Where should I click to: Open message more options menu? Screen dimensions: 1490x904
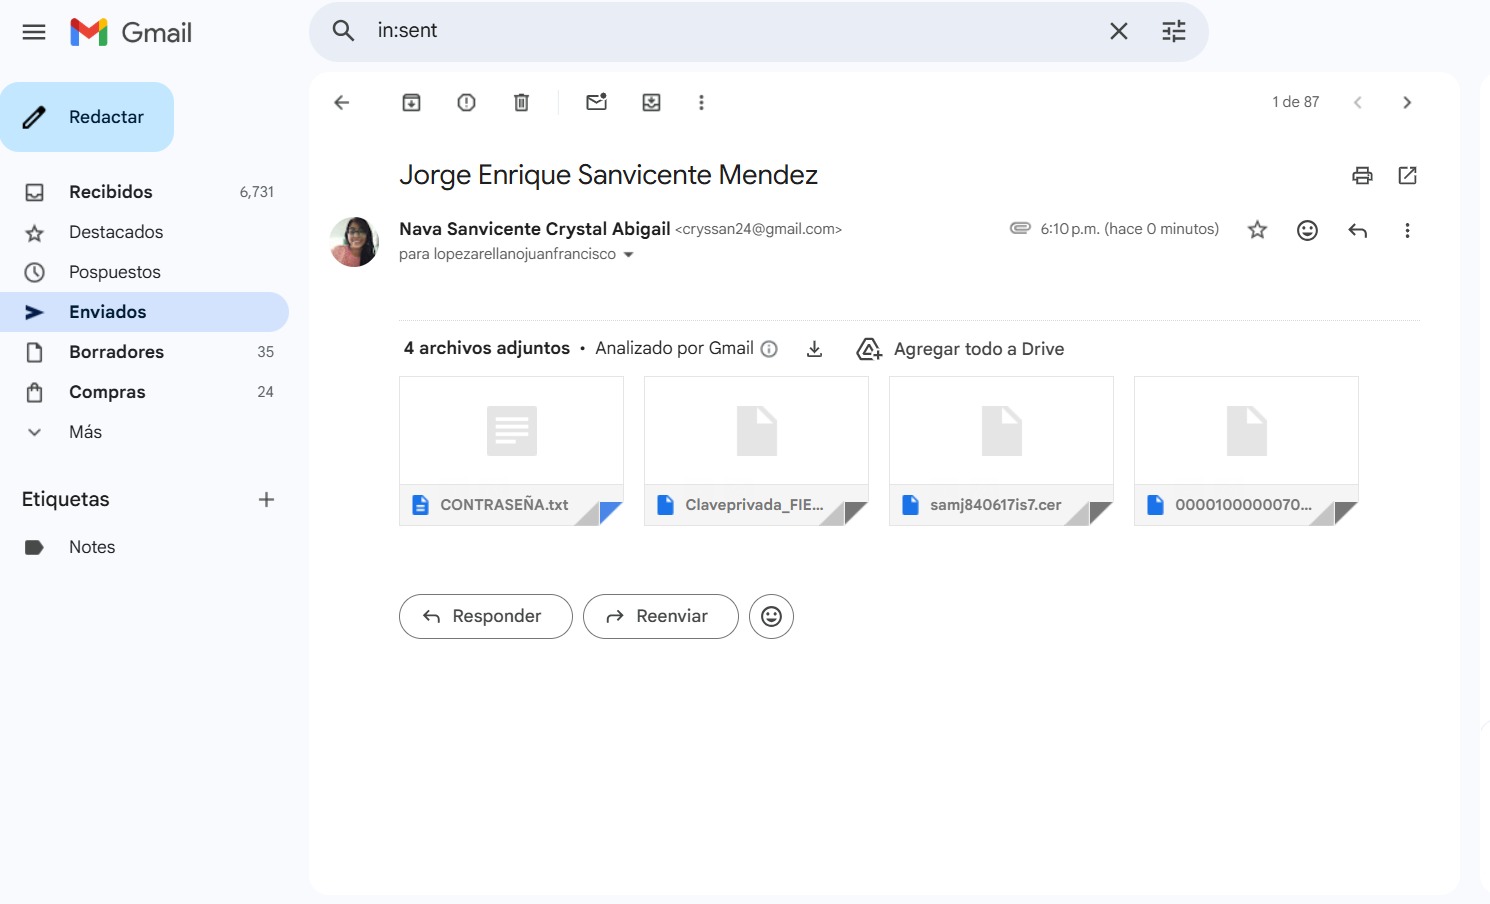(1407, 230)
